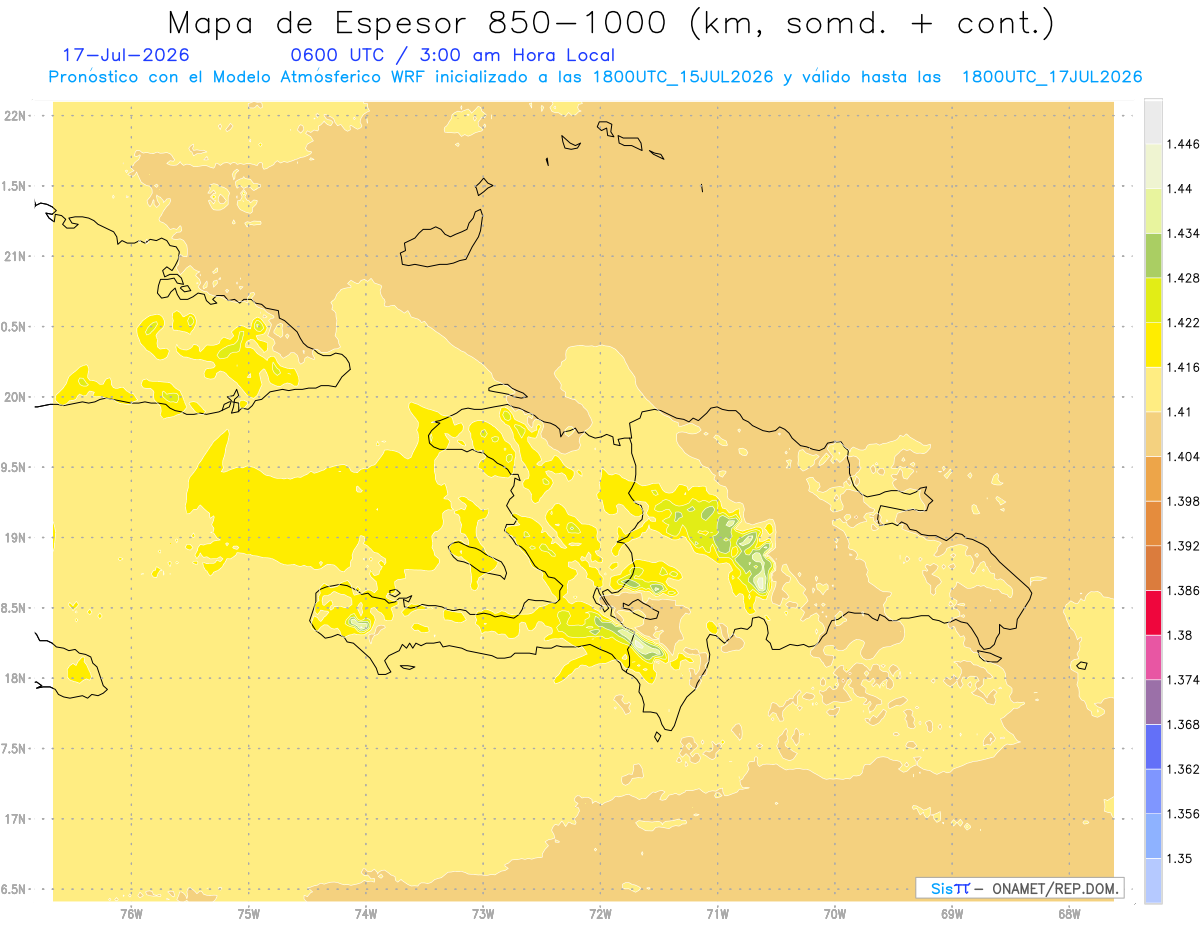This screenshot has width=1200, height=927.
Task: Click the '20N' latitude label
Action: tap(15, 397)
